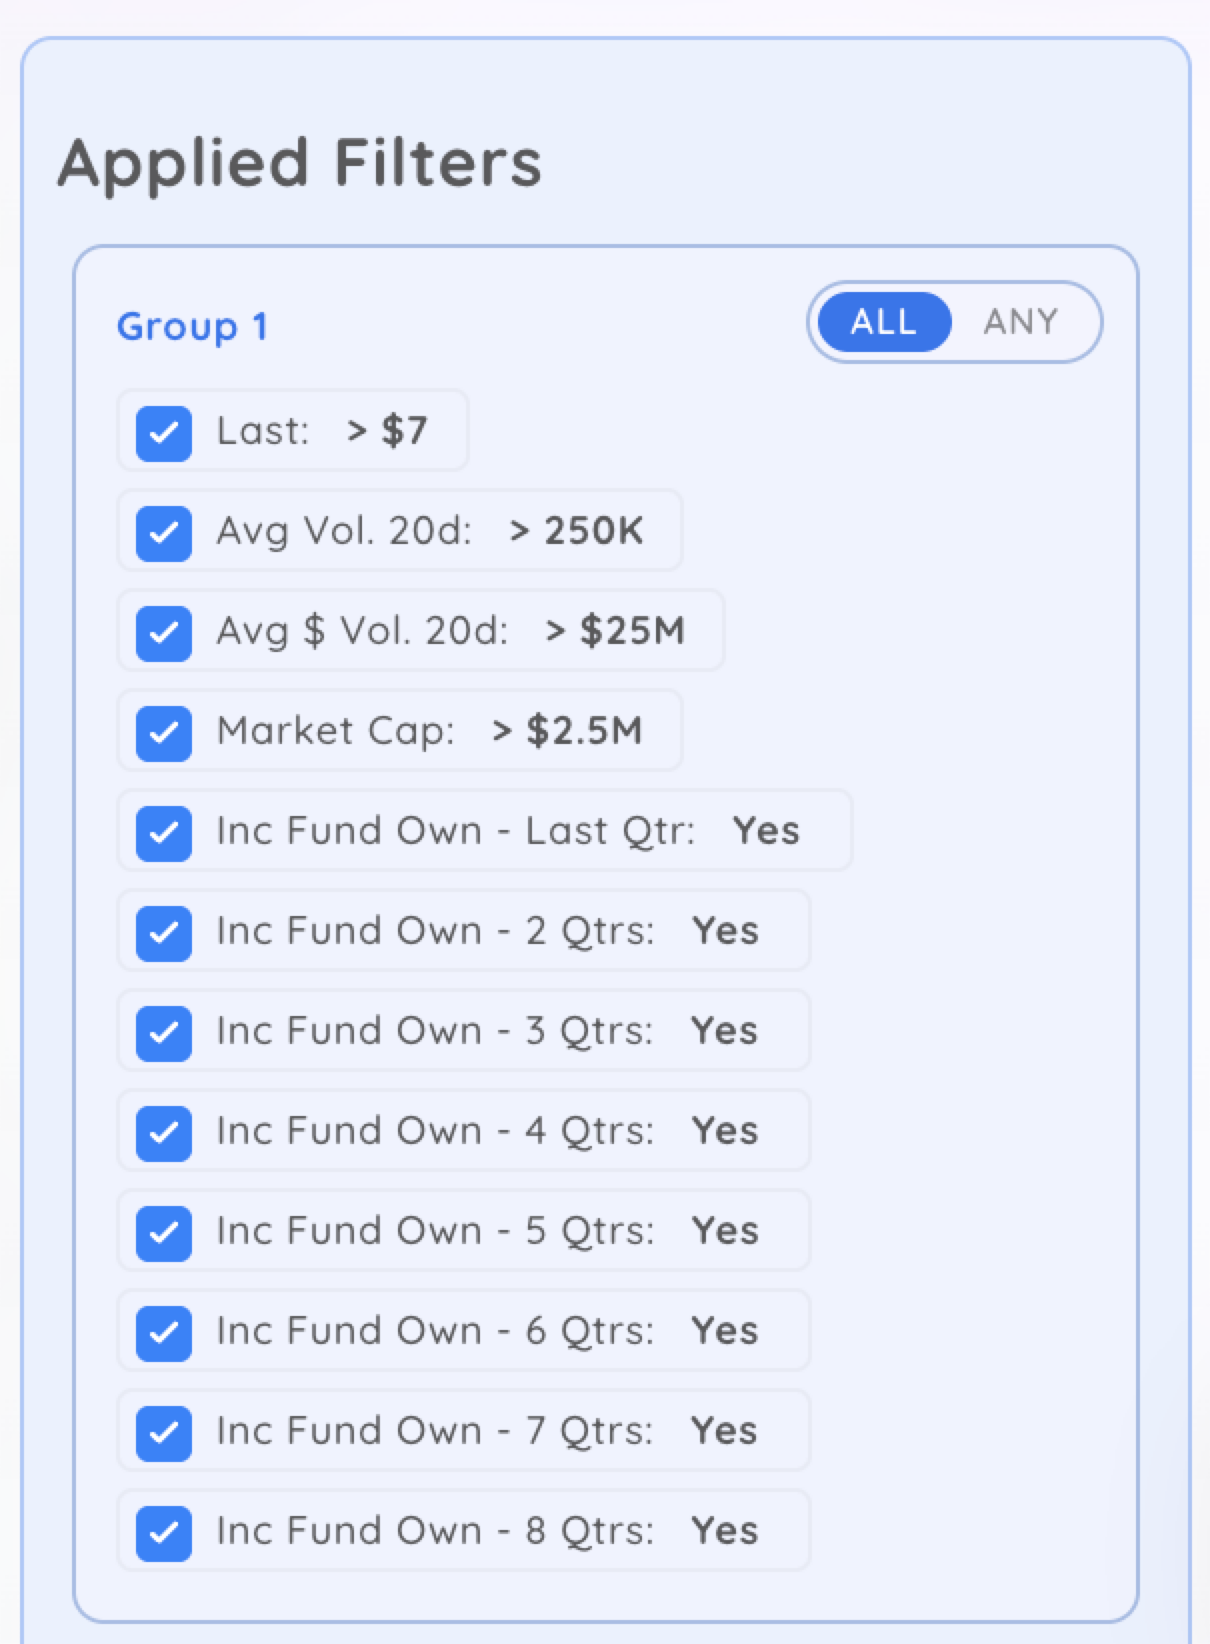Uncheck Inc Fund Own - 5 Qtrs checkbox

[164, 1233]
